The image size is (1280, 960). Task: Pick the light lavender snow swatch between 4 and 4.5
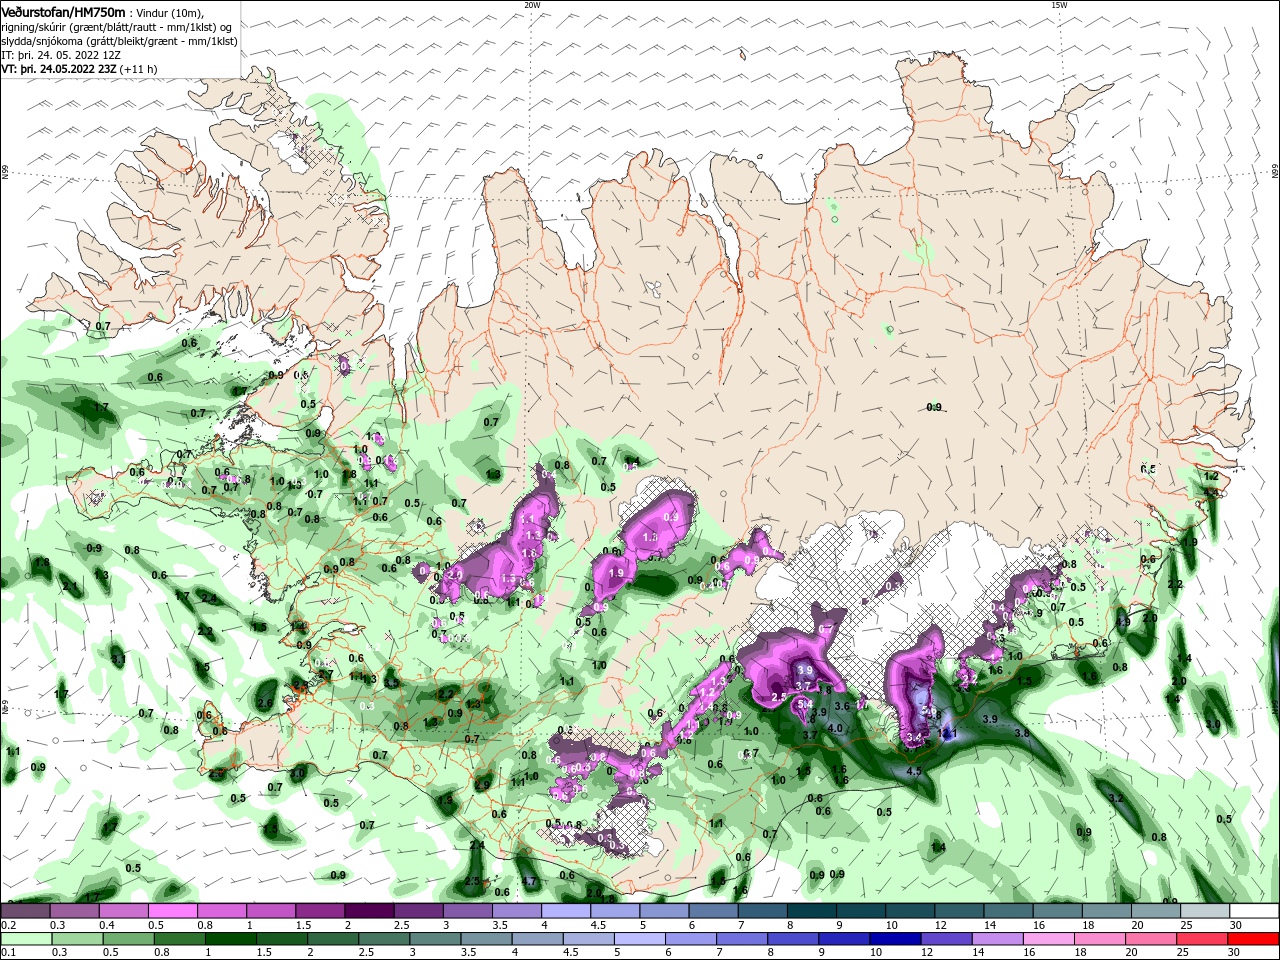(565, 911)
